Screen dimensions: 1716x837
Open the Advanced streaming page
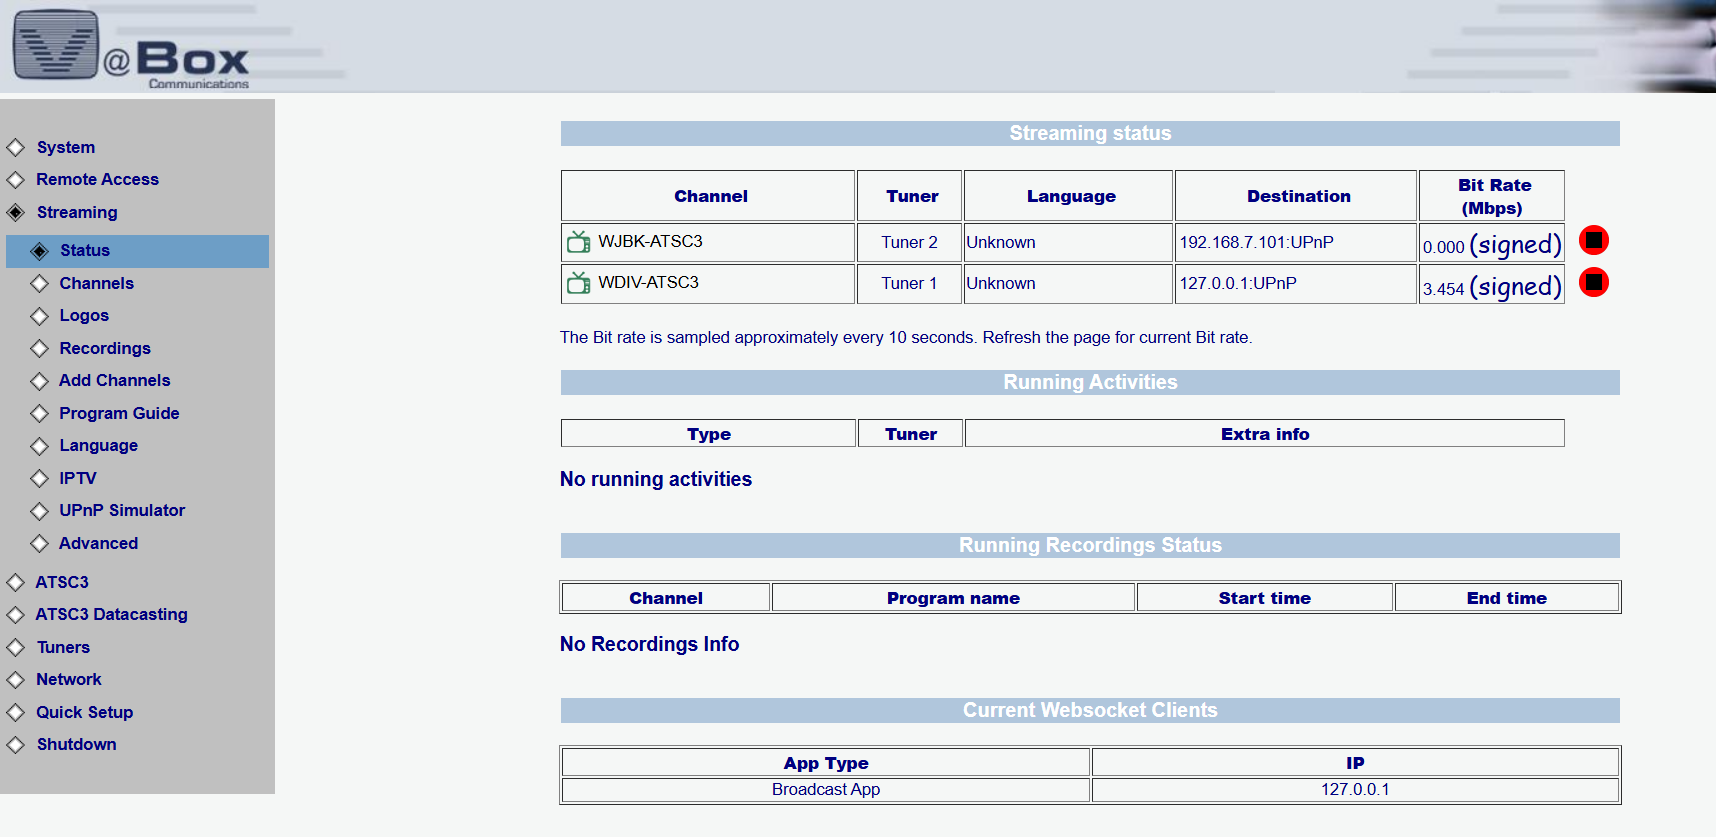tap(98, 543)
